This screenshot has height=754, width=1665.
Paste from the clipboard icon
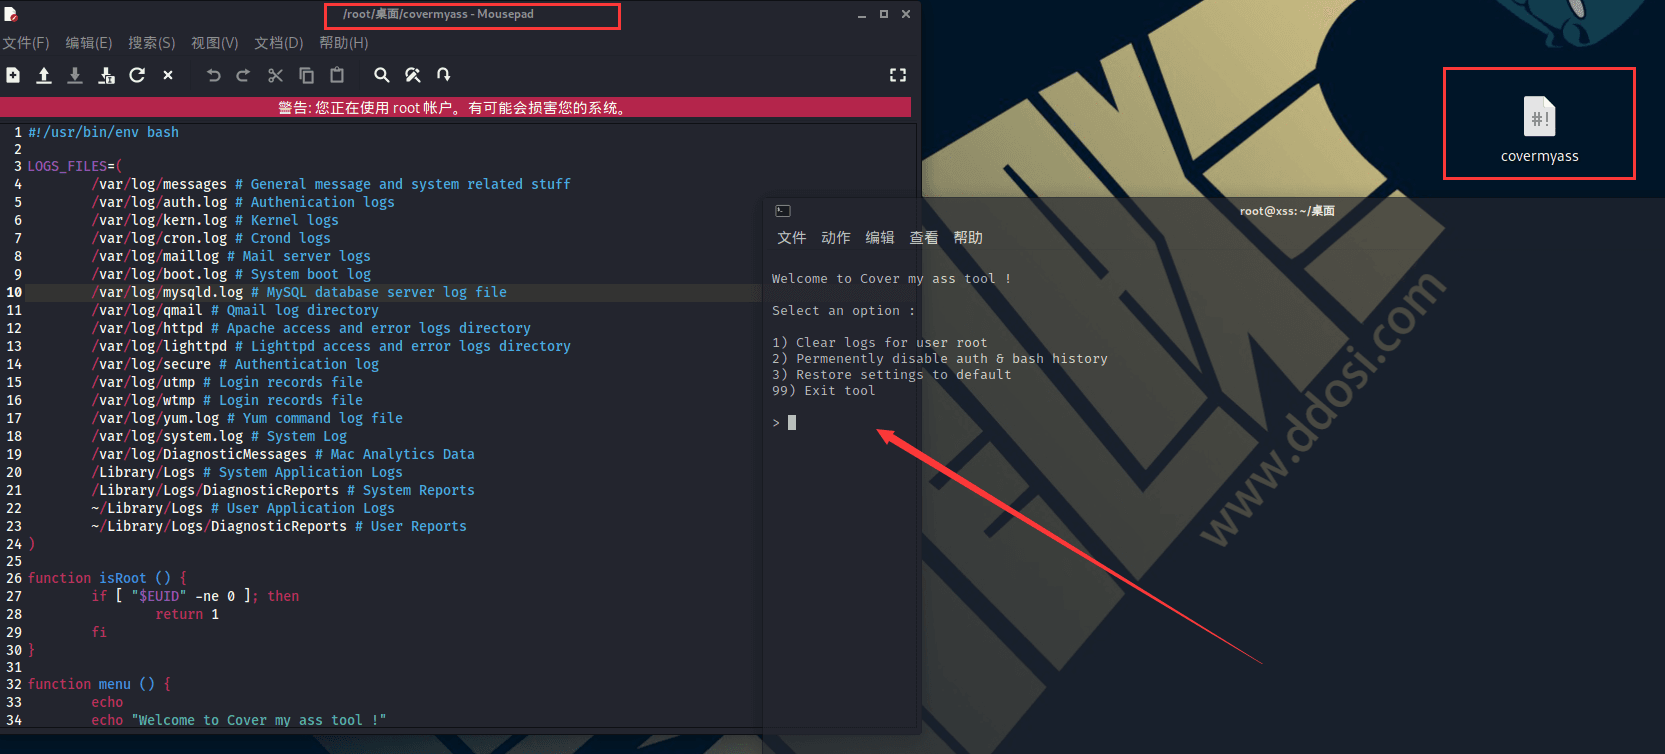[x=337, y=75]
